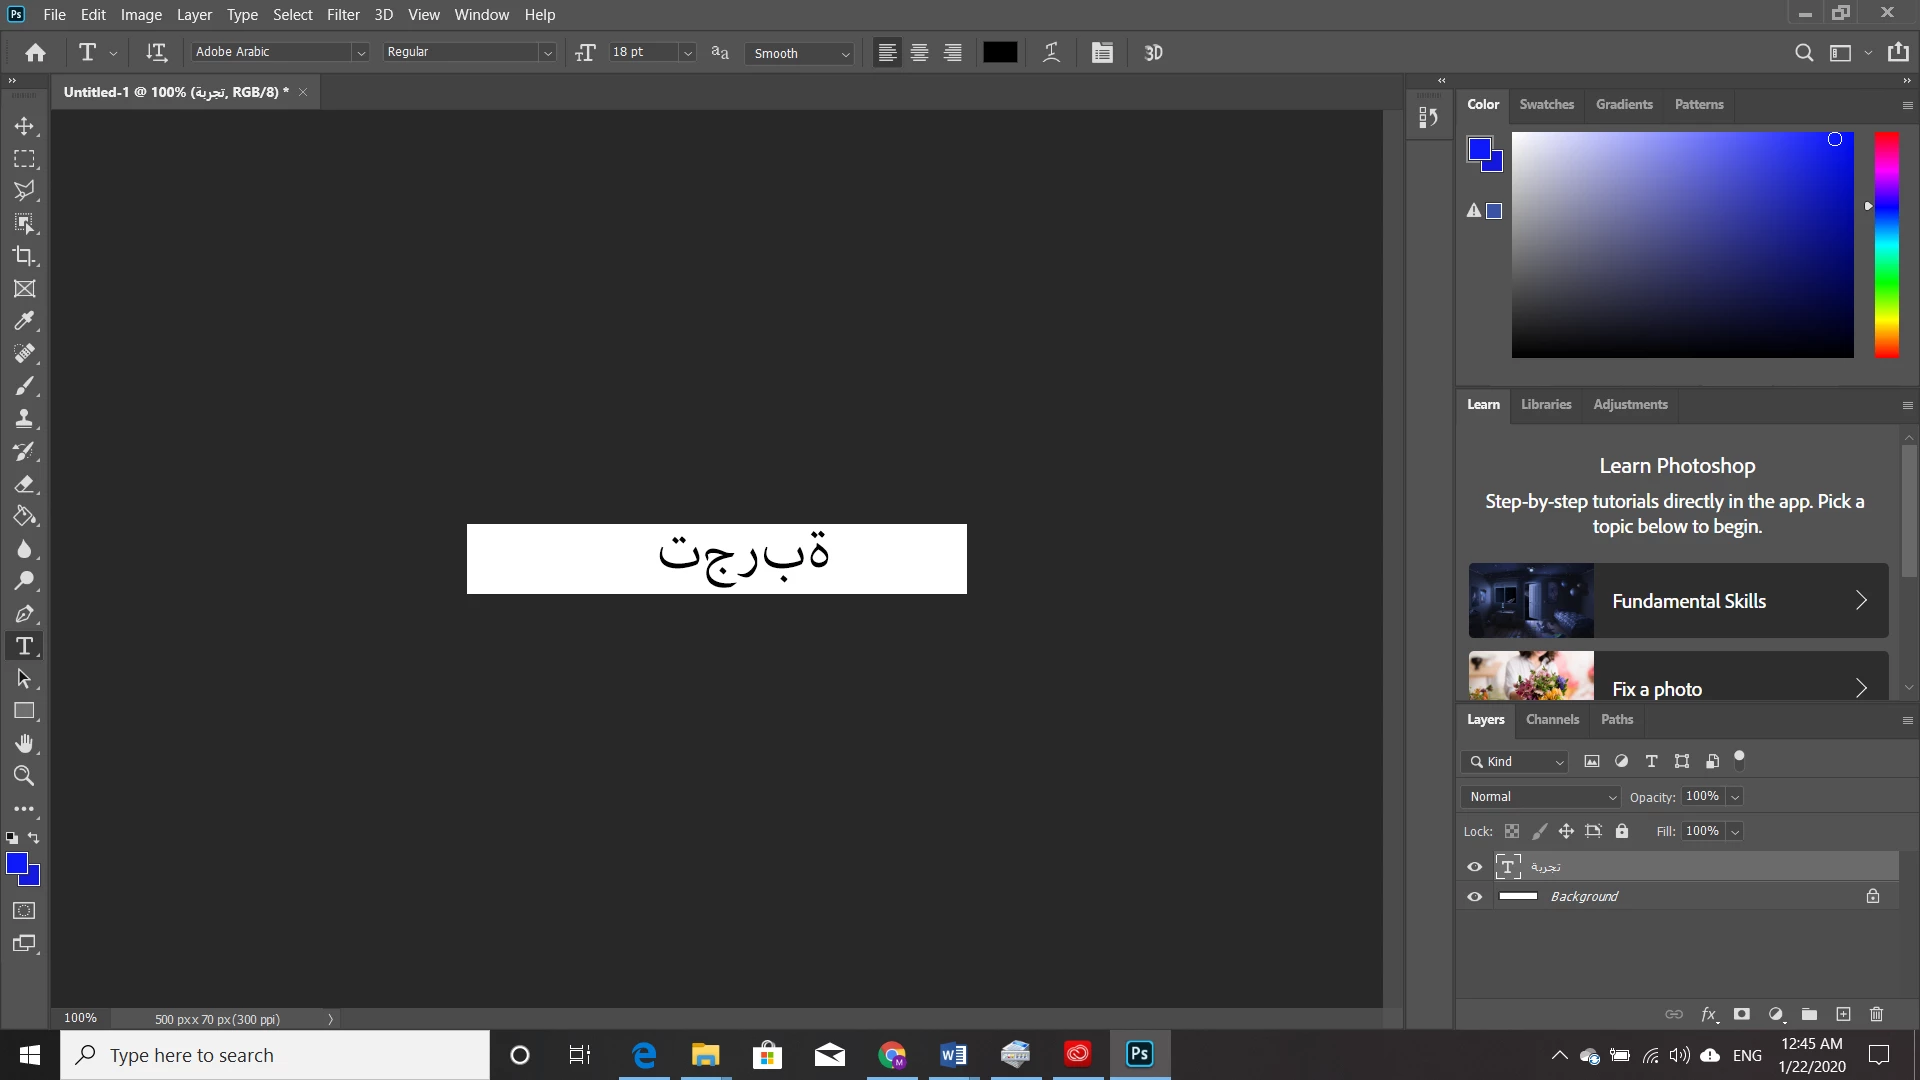Select the Eyedropper tool
This screenshot has height=1080, width=1920.
click(x=24, y=321)
